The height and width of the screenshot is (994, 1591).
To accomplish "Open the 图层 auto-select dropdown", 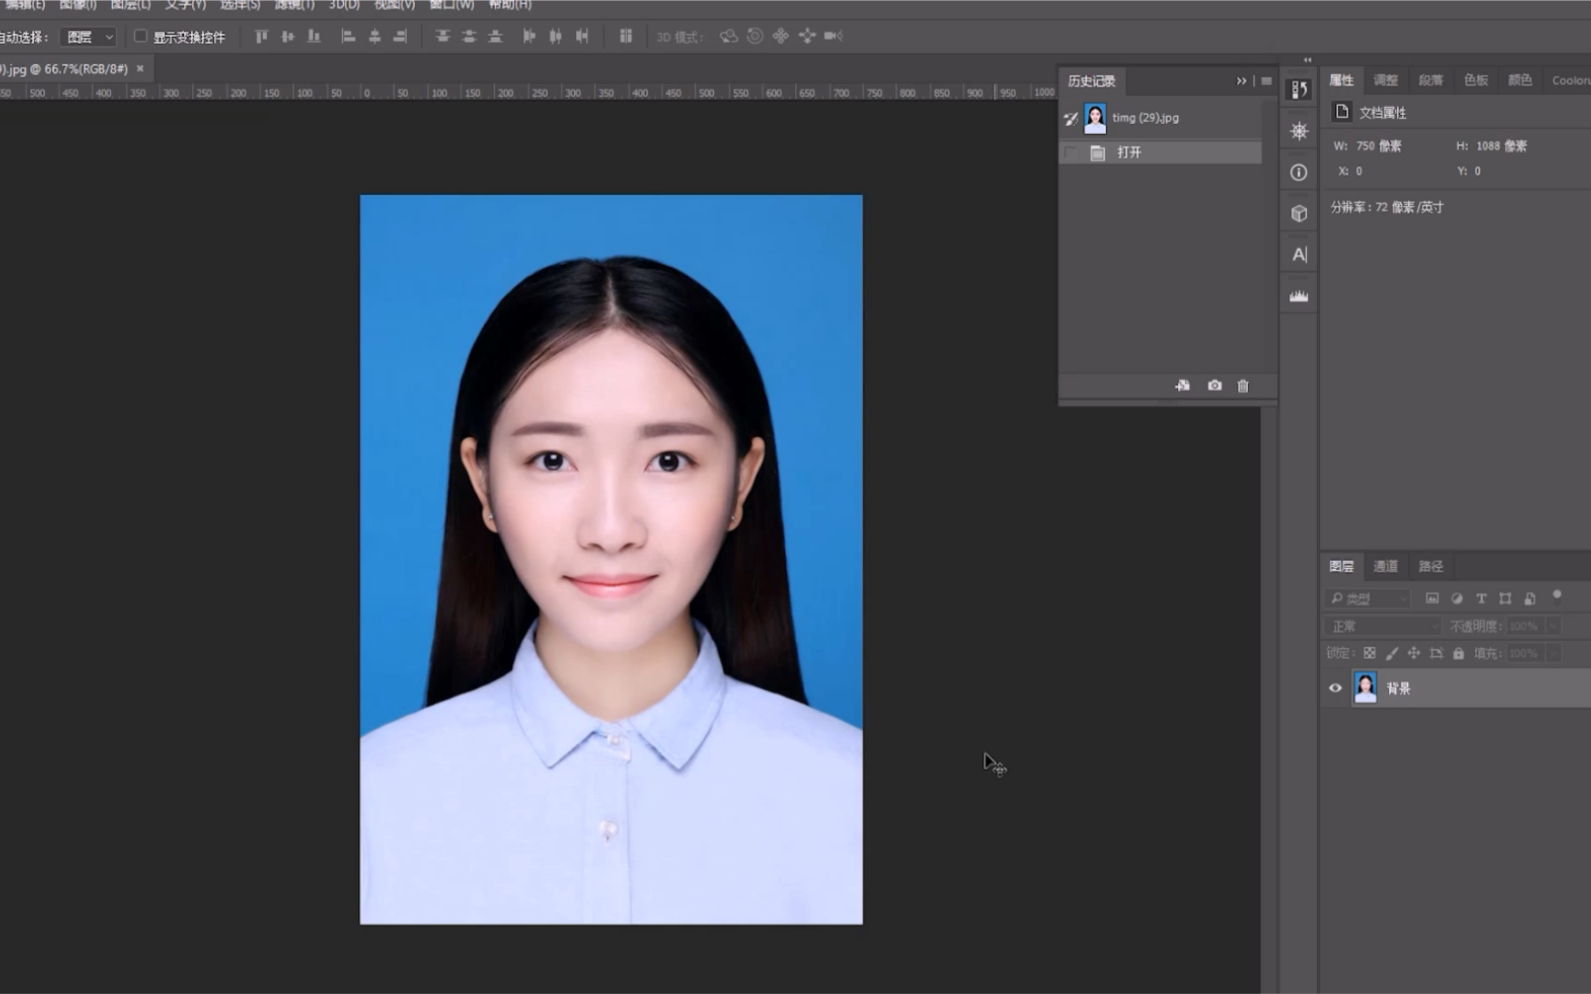I will [x=89, y=37].
